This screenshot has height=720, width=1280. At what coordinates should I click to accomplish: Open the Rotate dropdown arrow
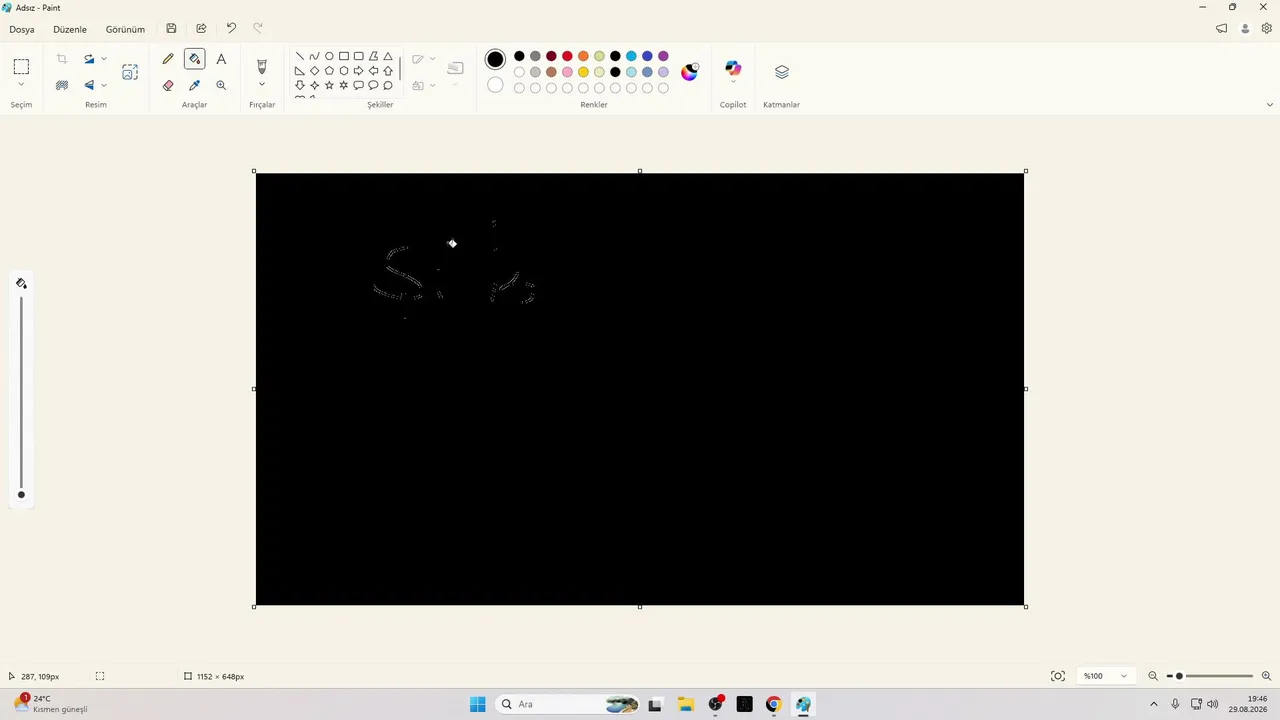104,59
